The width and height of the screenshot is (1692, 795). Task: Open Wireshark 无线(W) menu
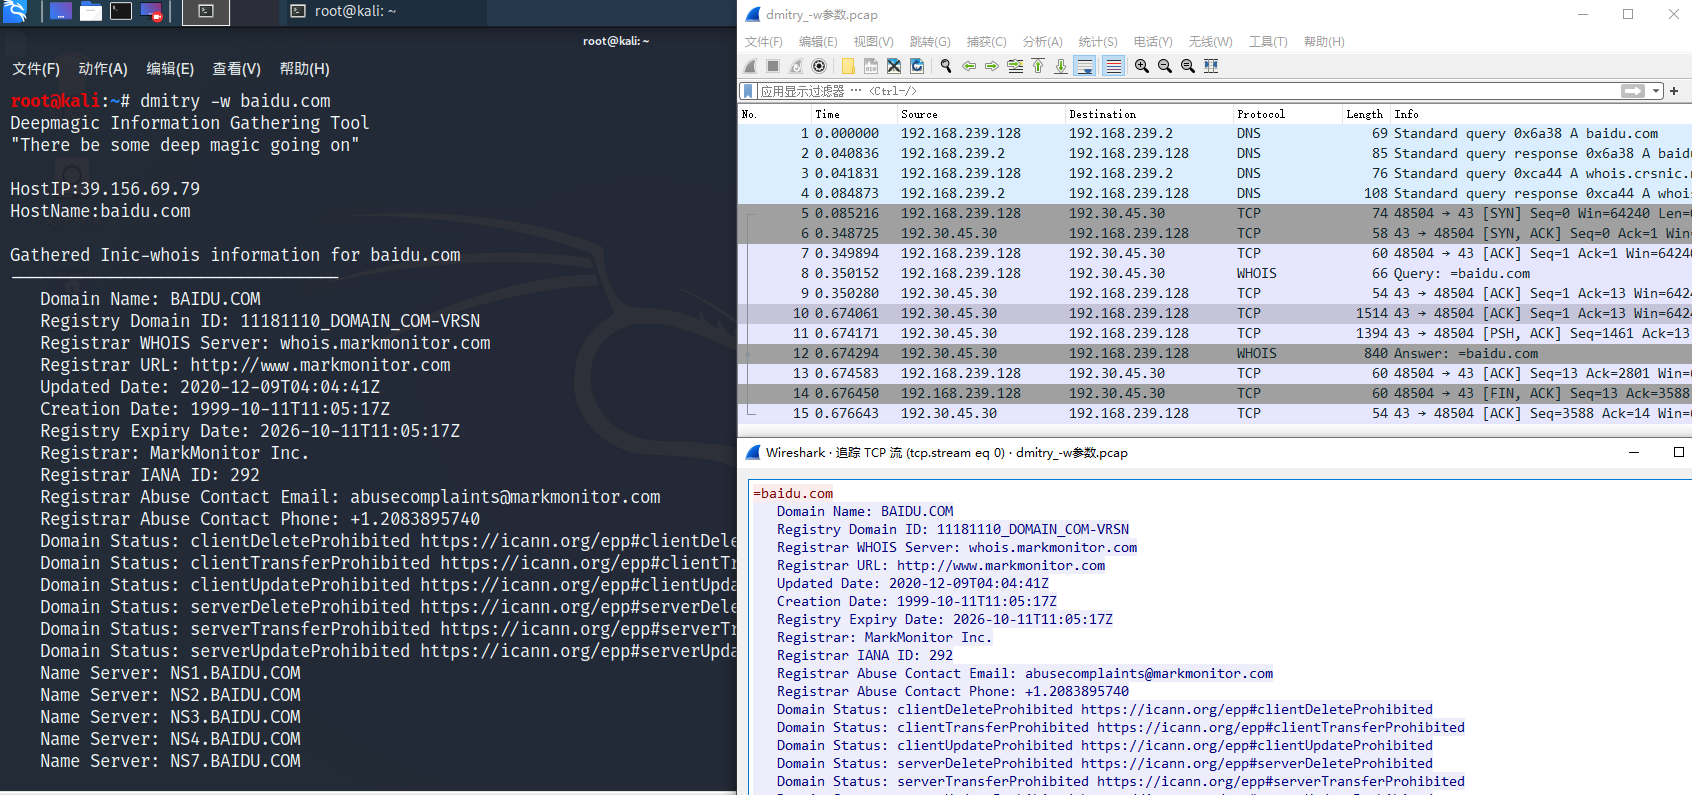click(x=1210, y=42)
